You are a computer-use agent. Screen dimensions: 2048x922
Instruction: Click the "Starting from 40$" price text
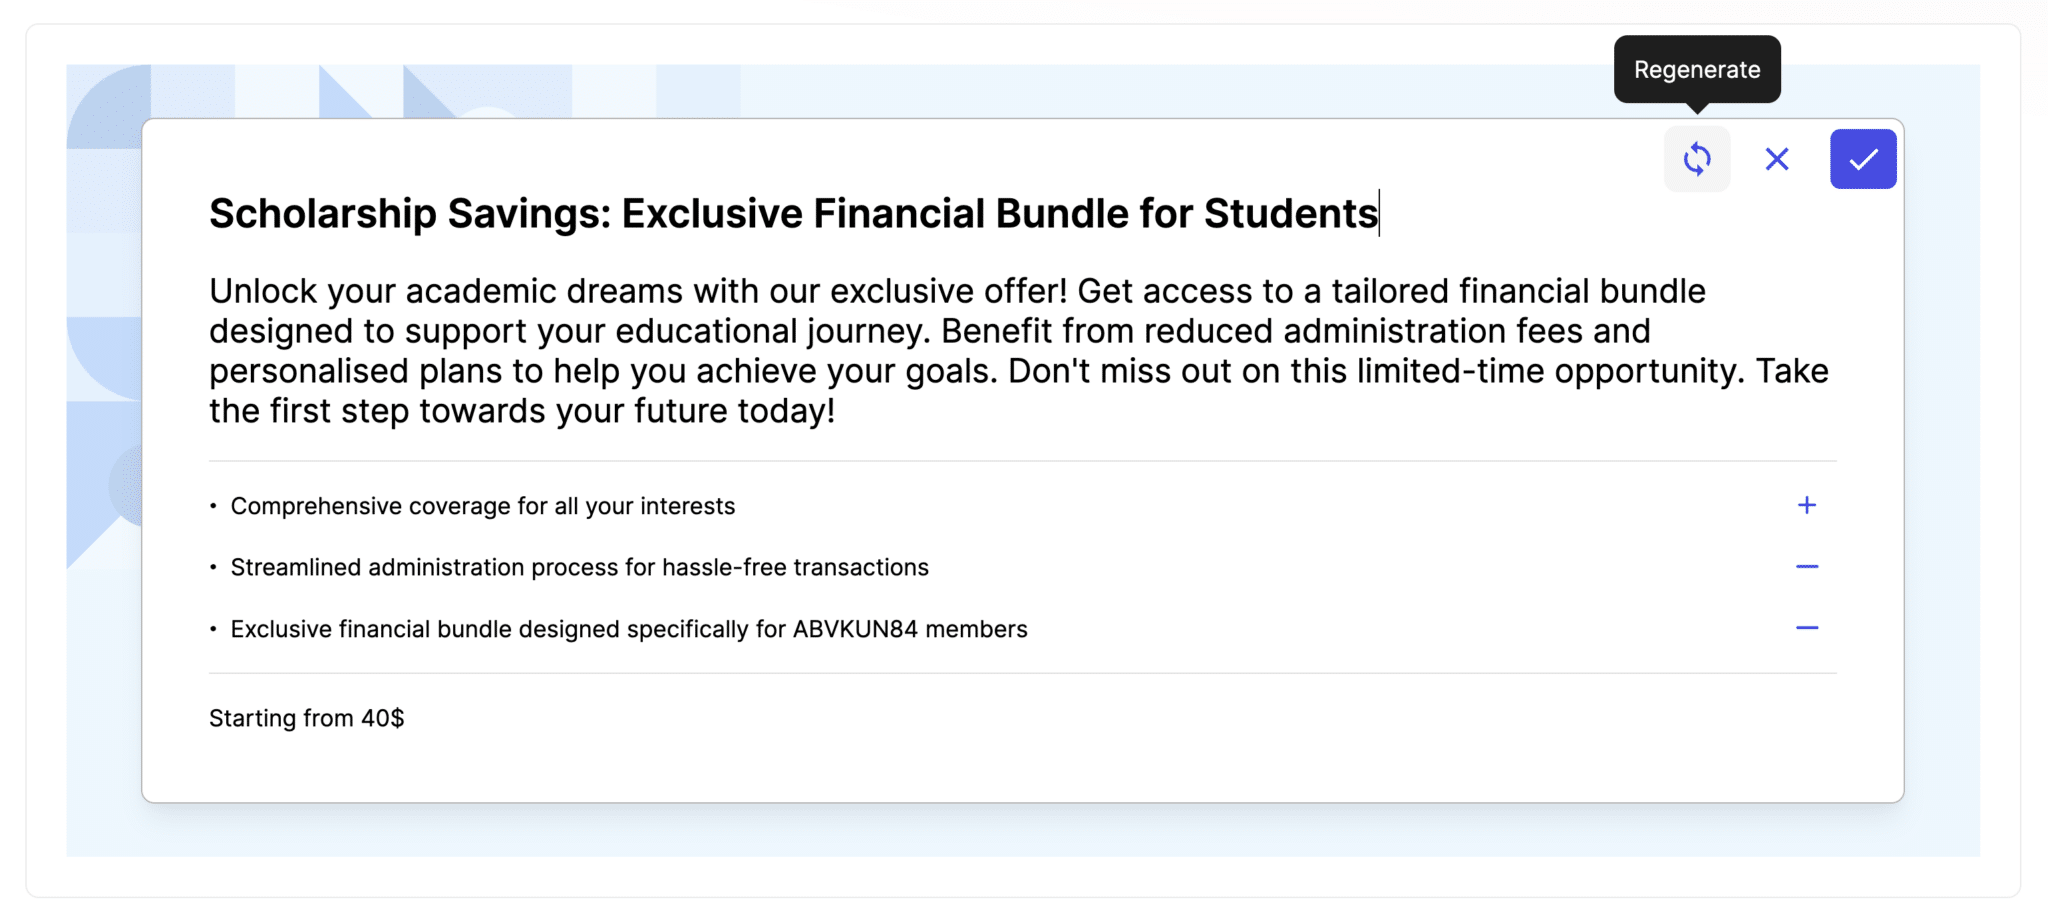pos(306,718)
